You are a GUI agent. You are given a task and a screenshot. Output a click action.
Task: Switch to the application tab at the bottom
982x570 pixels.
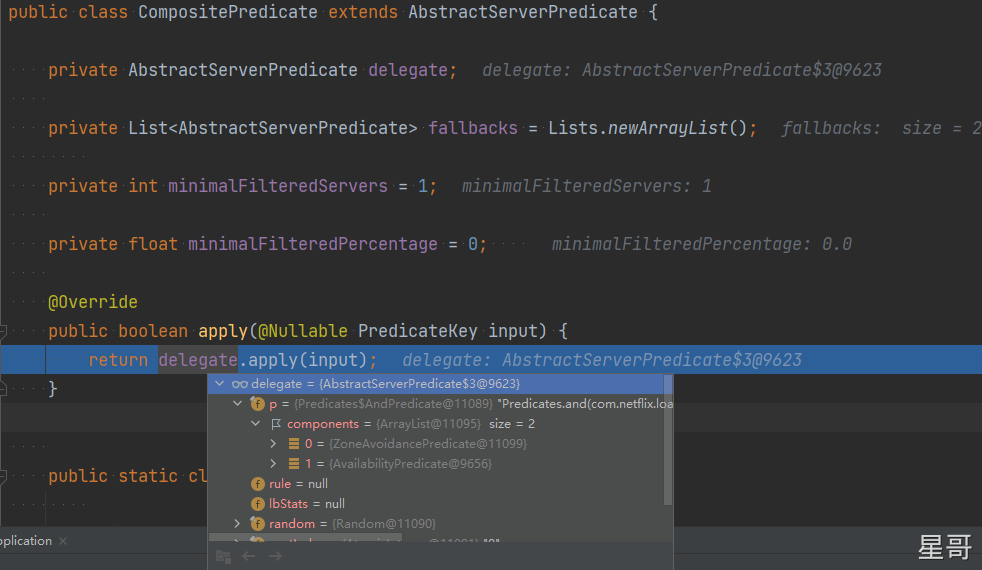click(25, 541)
